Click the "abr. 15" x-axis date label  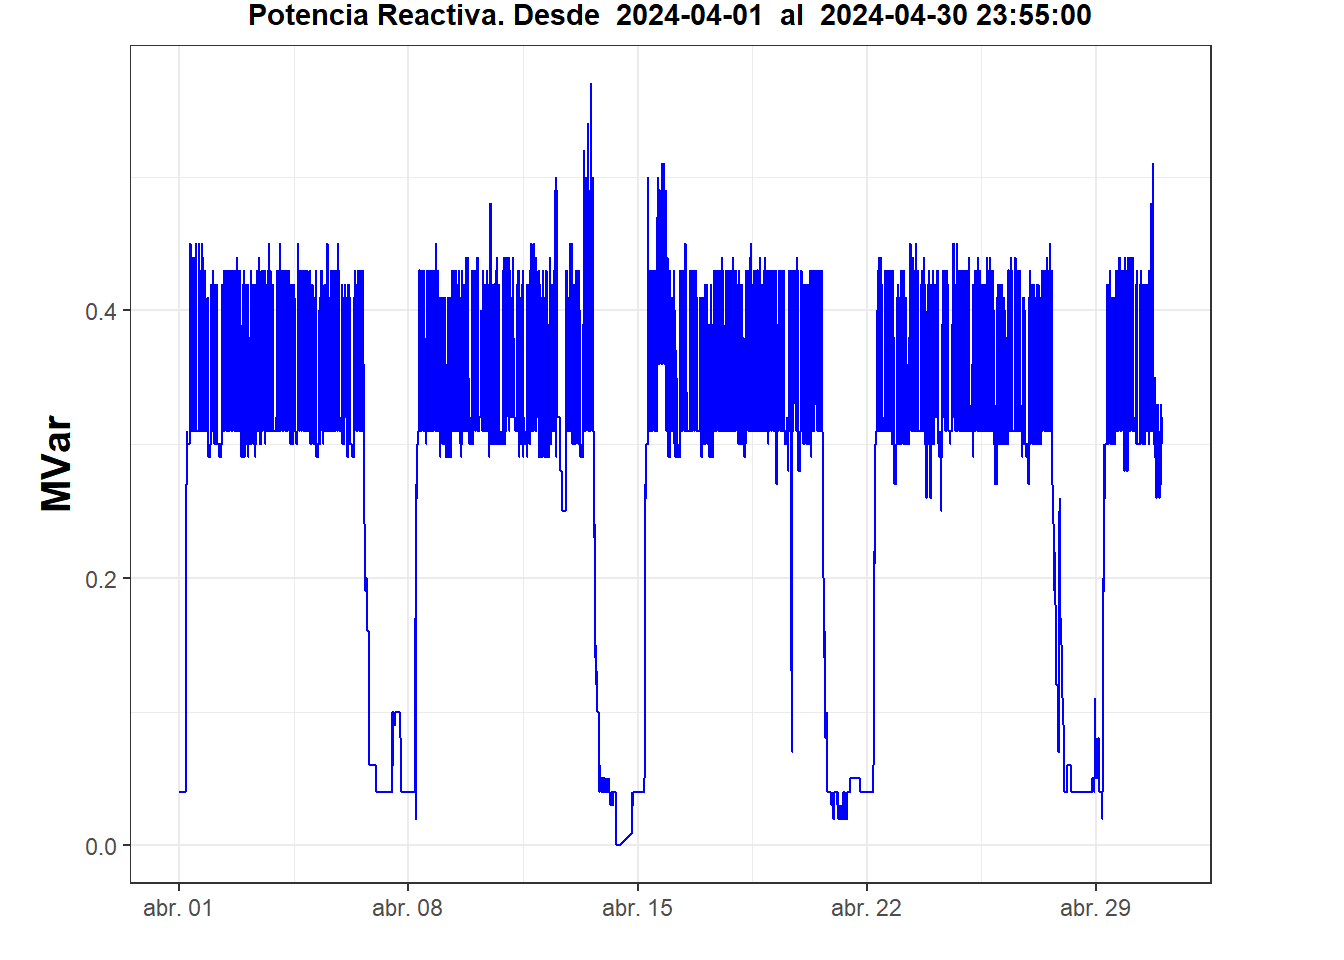(637, 908)
